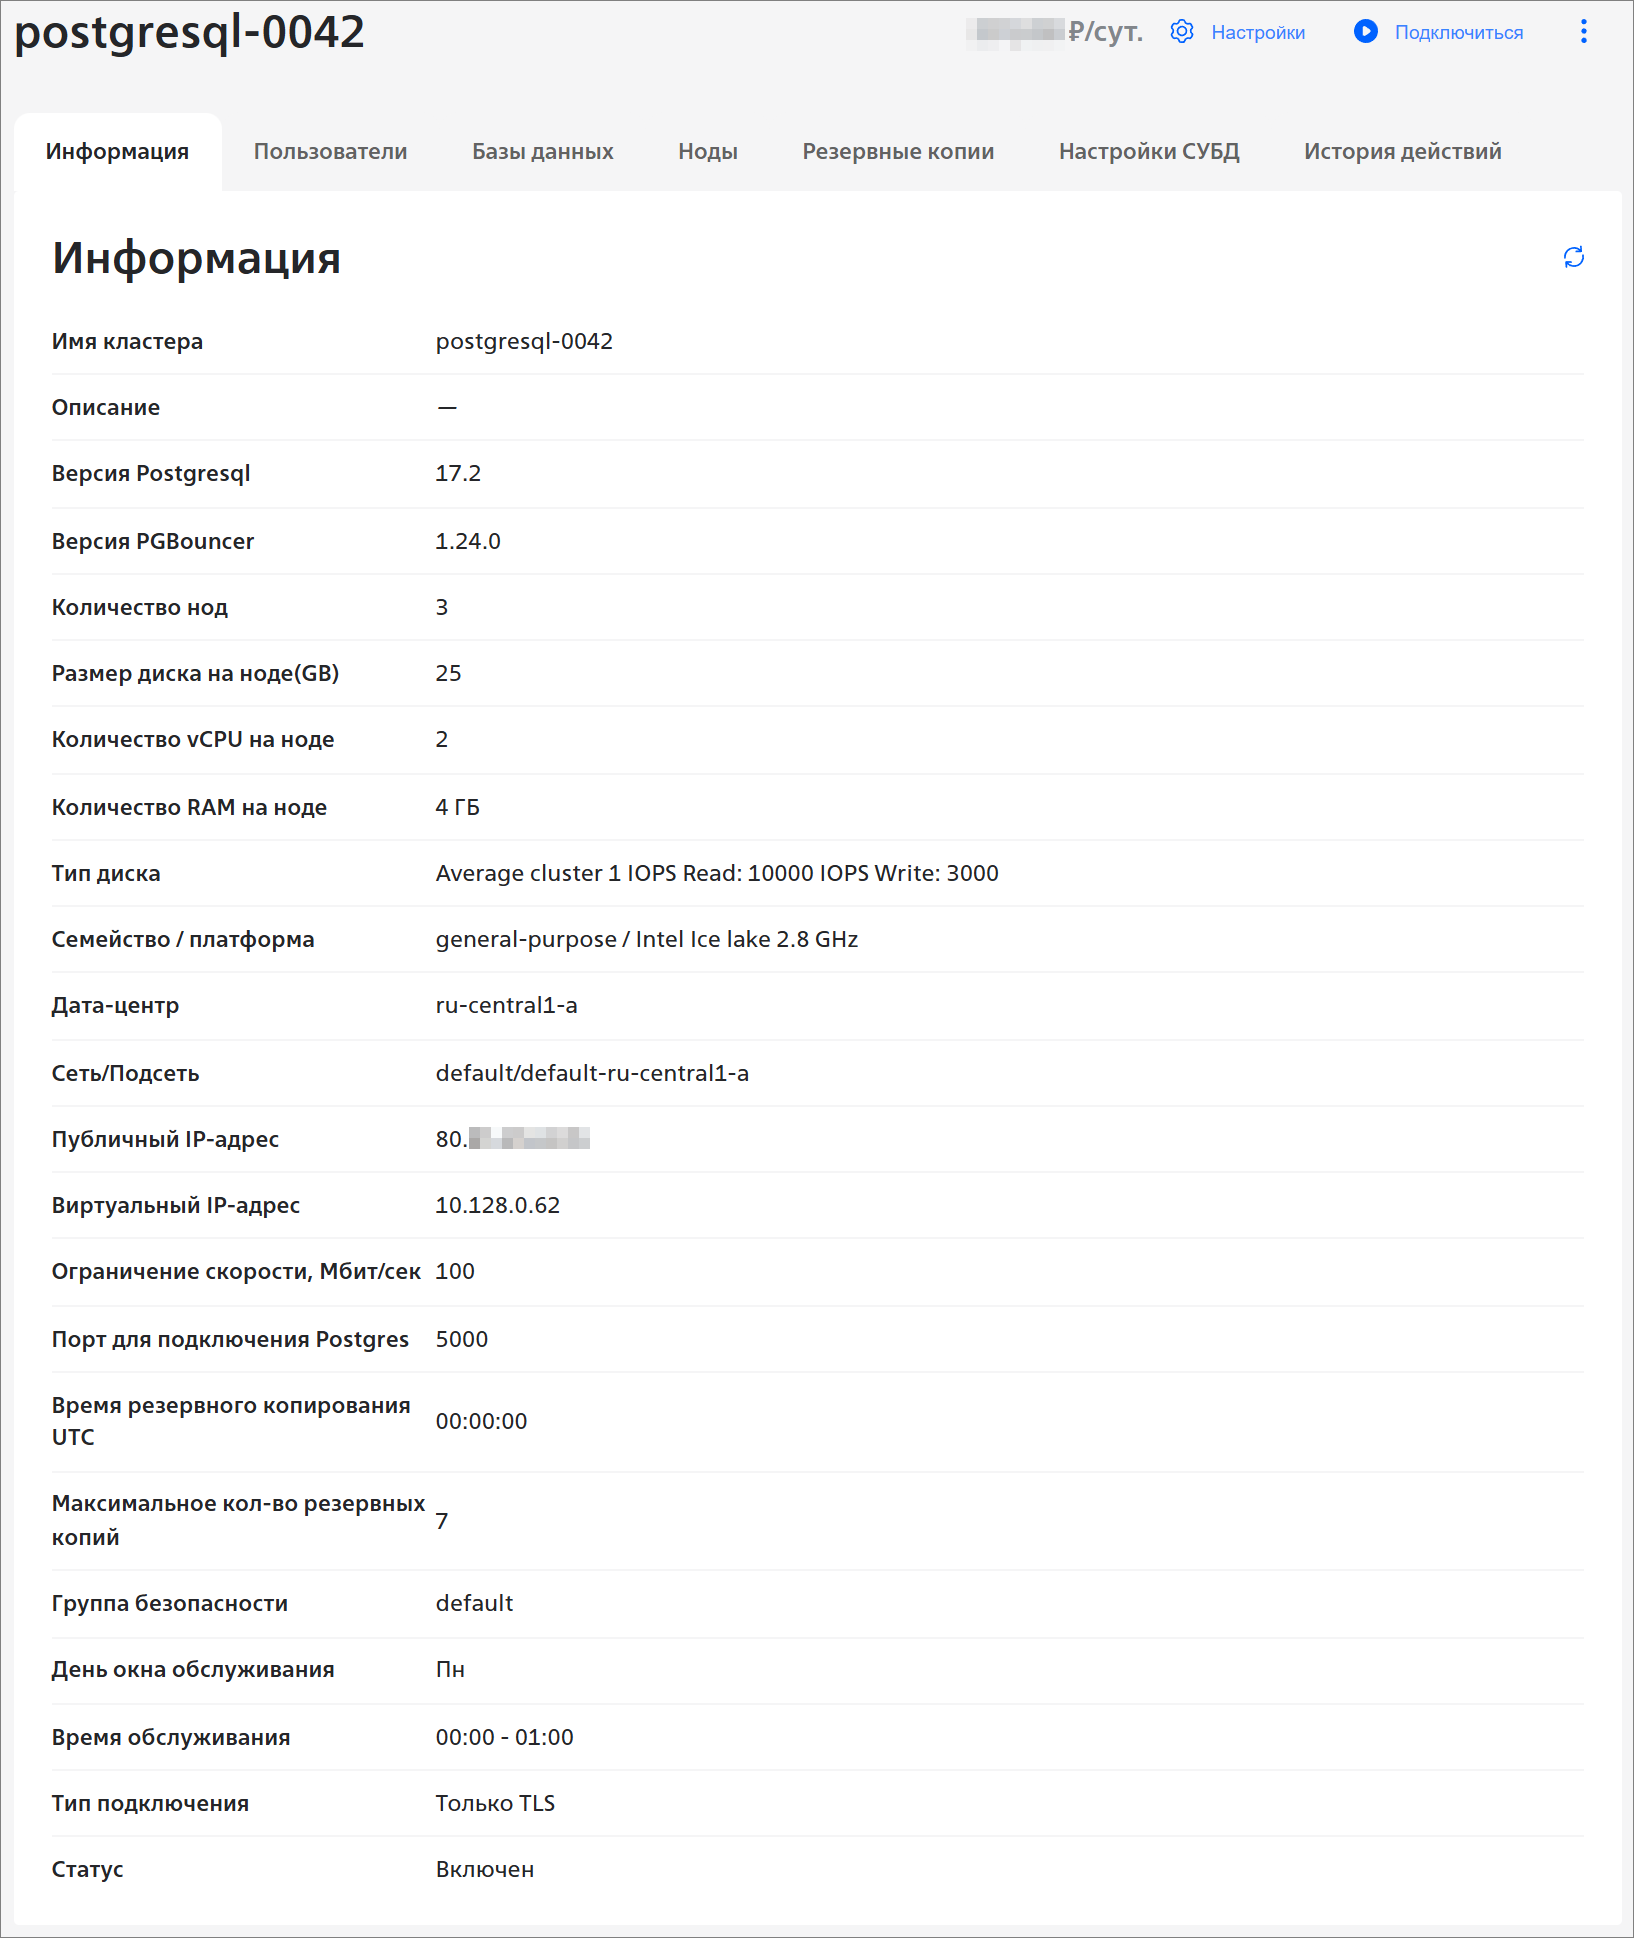Click the Подключиться link text
This screenshot has height=1938, width=1634.
click(x=1458, y=33)
